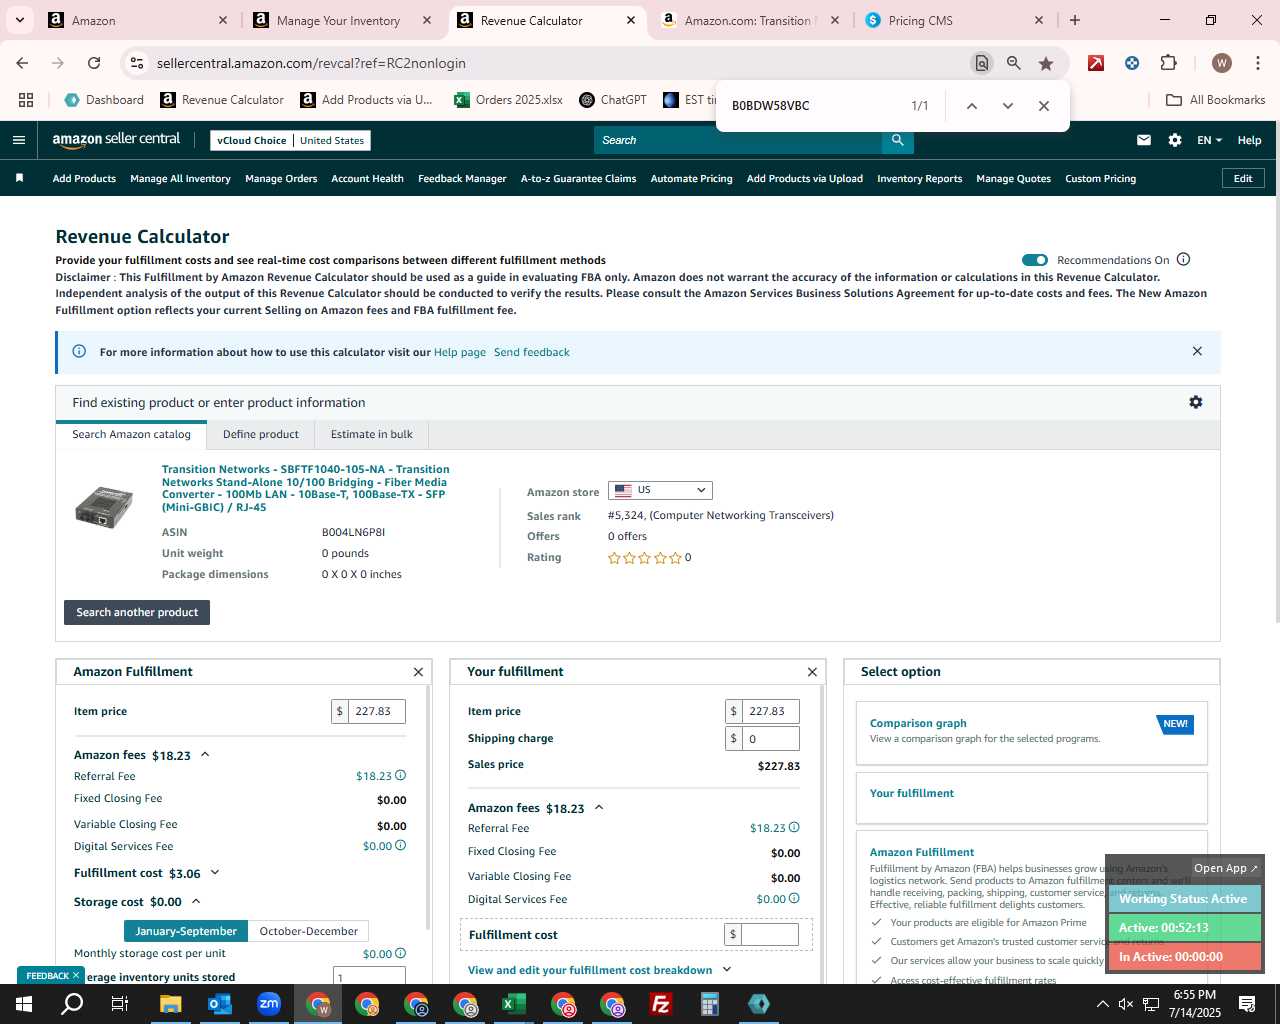Click the Edit button in nav bar

point(1243,178)
